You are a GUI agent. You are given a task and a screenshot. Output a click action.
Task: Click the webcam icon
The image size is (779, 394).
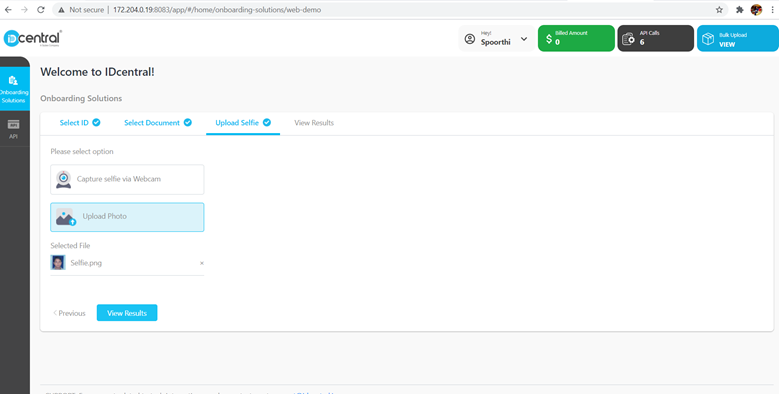[x=63, y=179]
